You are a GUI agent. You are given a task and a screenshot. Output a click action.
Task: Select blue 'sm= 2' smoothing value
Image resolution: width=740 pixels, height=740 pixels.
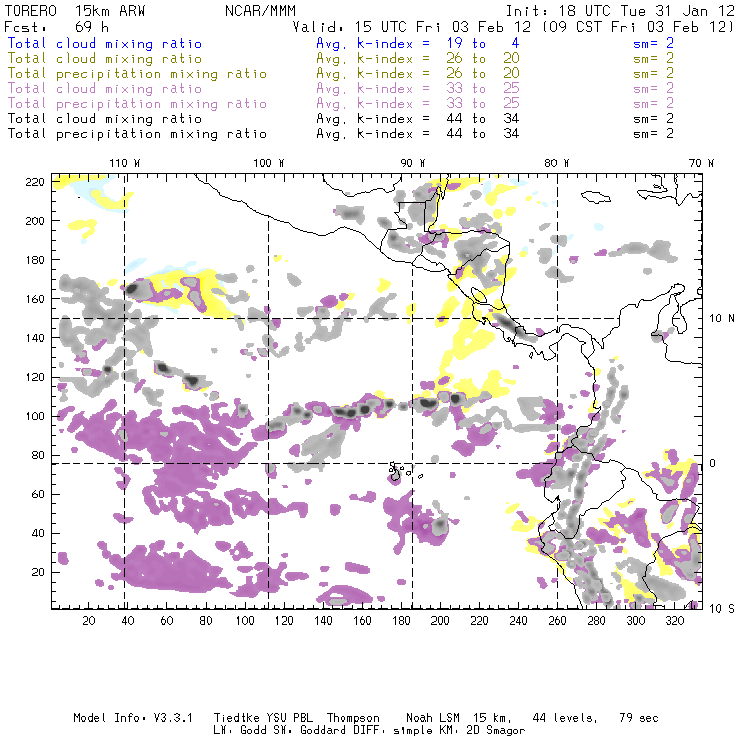point(653,43)
